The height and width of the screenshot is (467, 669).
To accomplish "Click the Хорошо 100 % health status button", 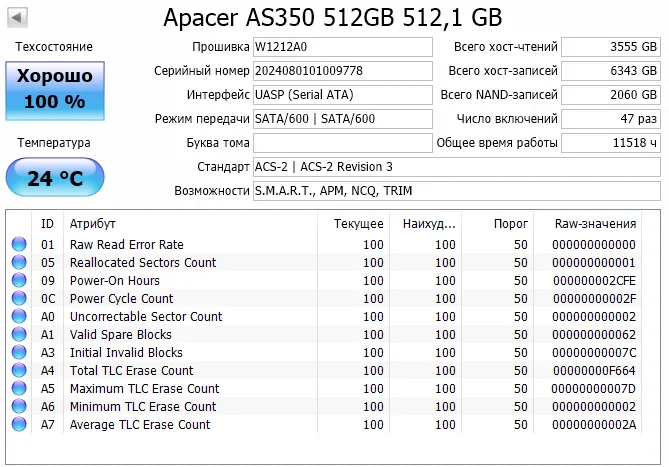I will (x=55, y=90).
